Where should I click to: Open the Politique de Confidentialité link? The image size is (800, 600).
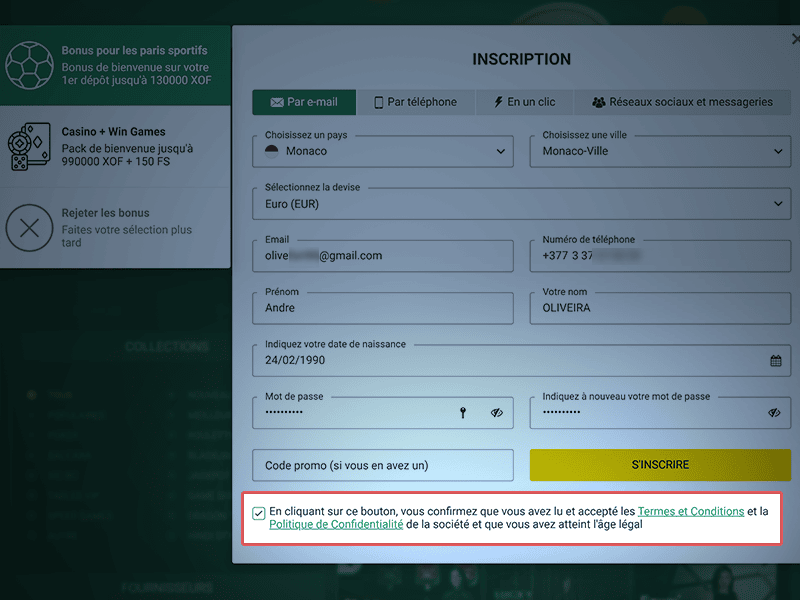point(336,524)
